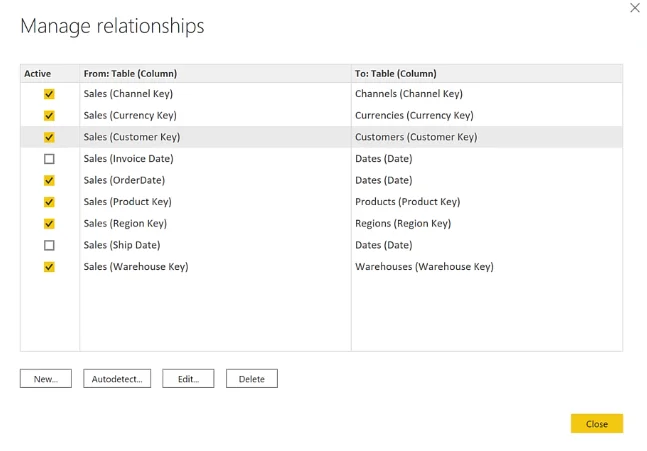
Task: Click the To: Table (Column) header
Action: point(395,73)
